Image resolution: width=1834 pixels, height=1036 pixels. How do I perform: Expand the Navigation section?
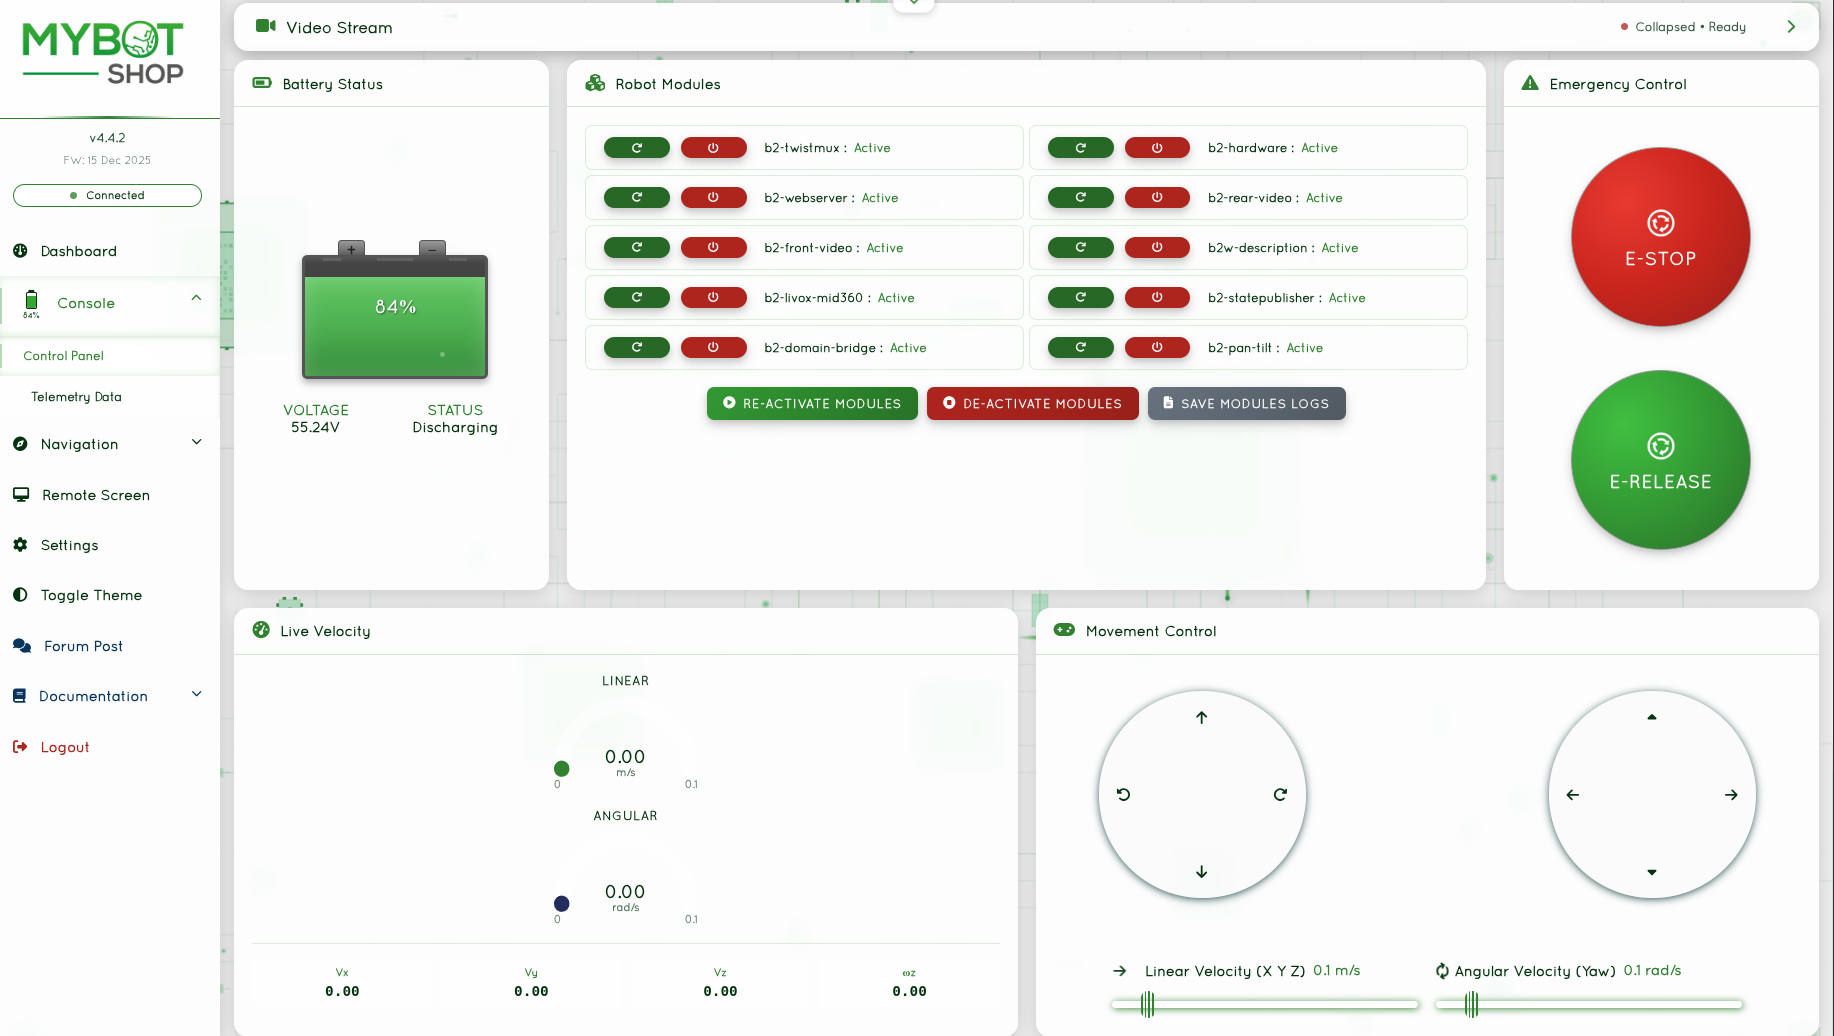(196, 441)
